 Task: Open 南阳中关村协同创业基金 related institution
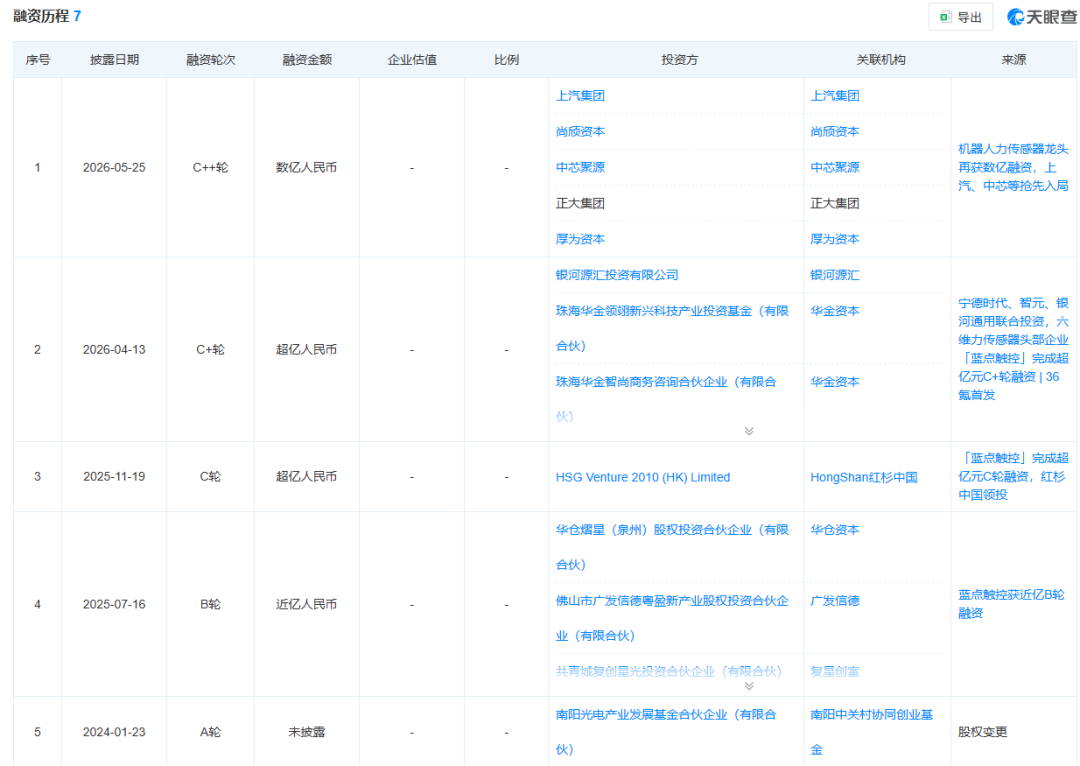(872, 732)
